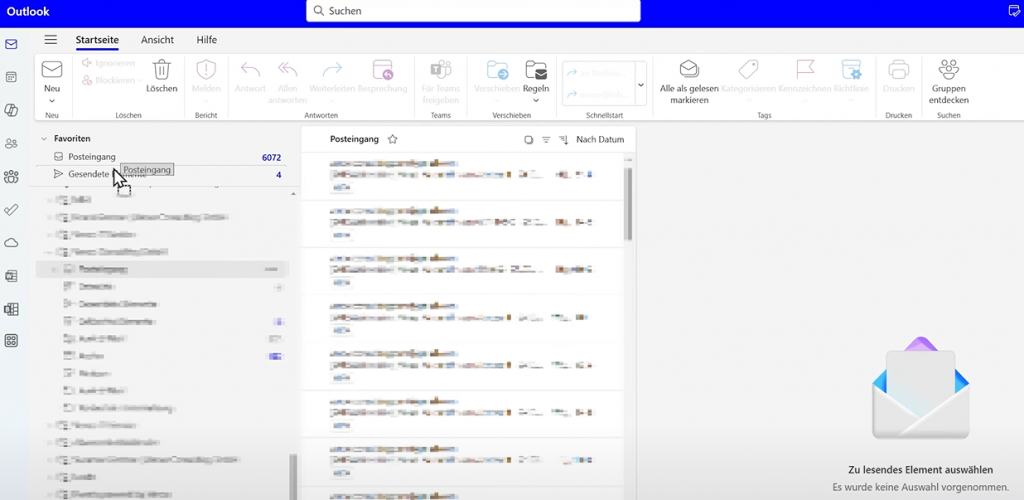This screenshot has height=500, width=1024.
Task: Switch to the Startseite tab
Action: (97, 40)
